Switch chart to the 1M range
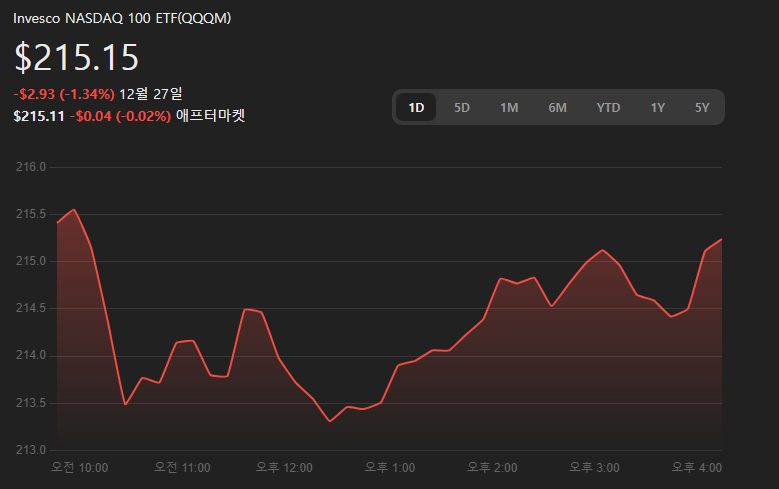This screenshot has width=779, height=489. (x=509, y=107)
